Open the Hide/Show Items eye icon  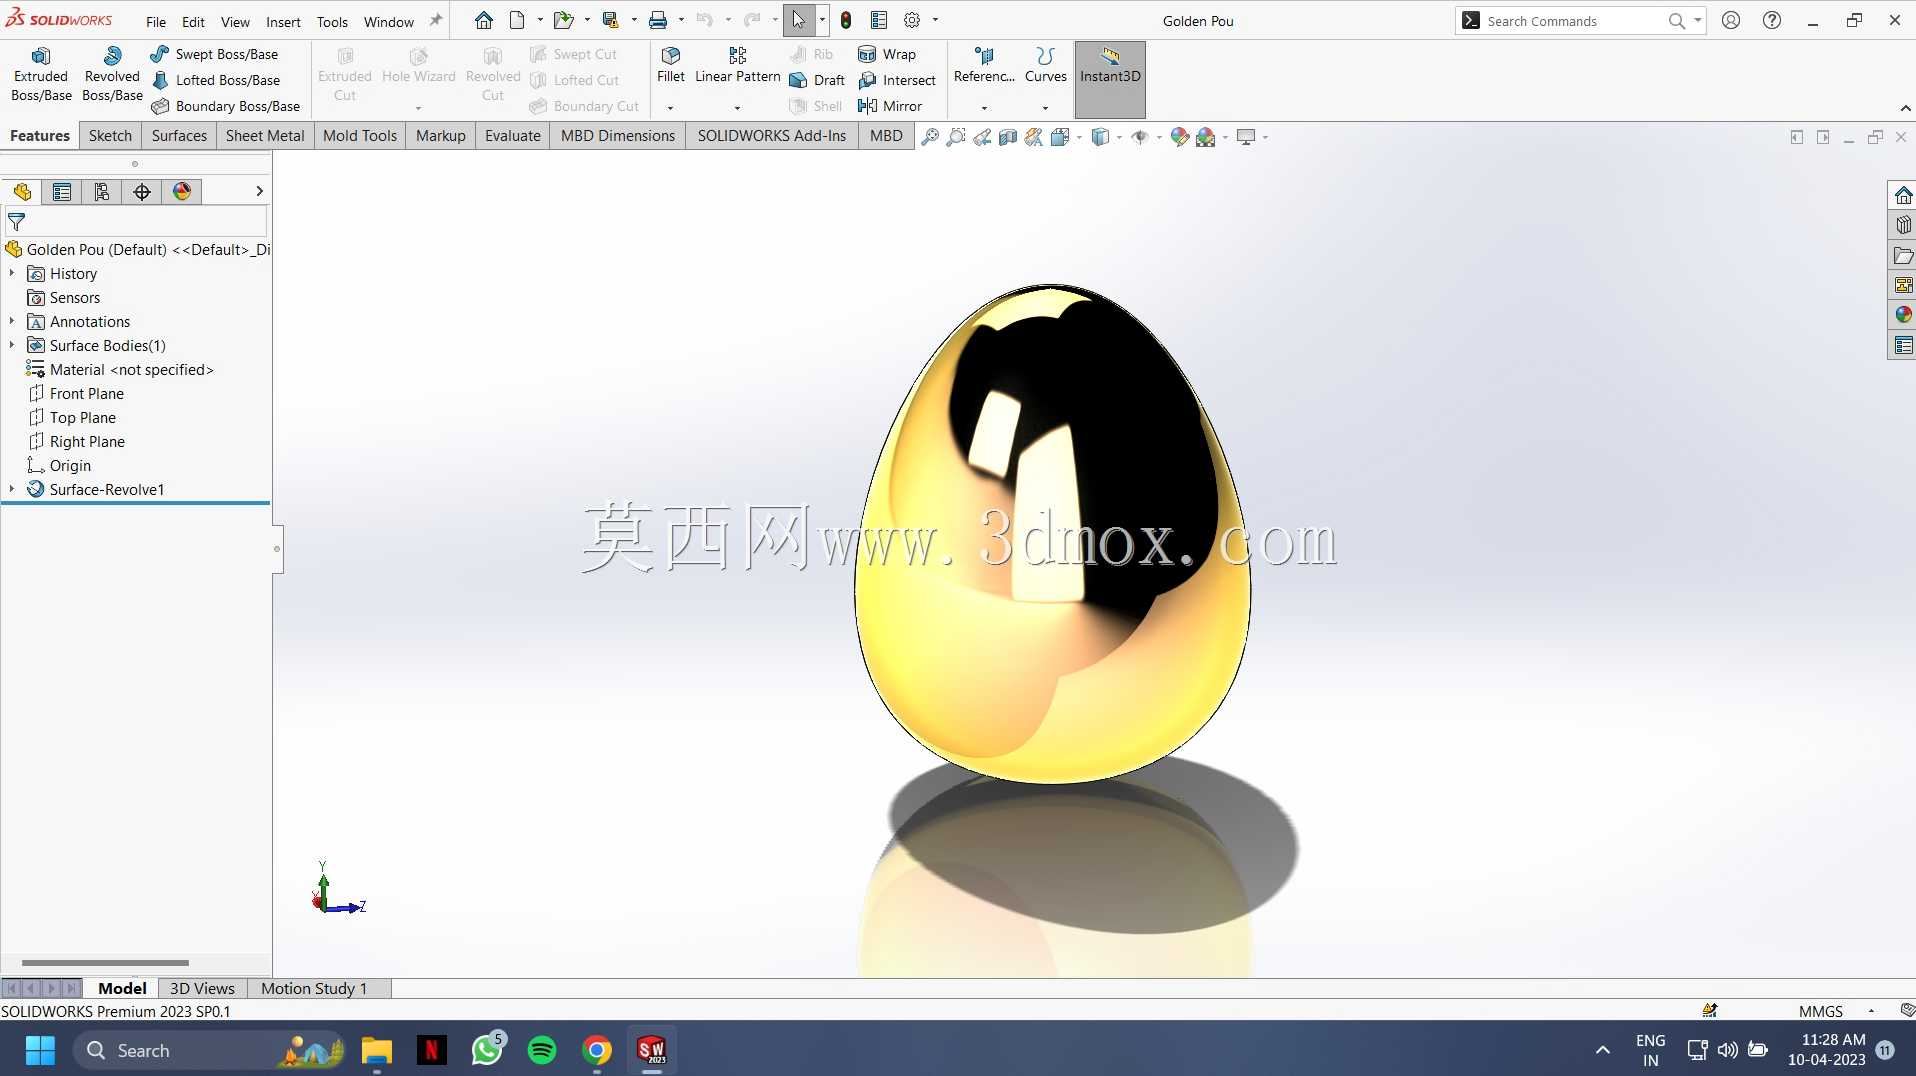[1139, 137]
